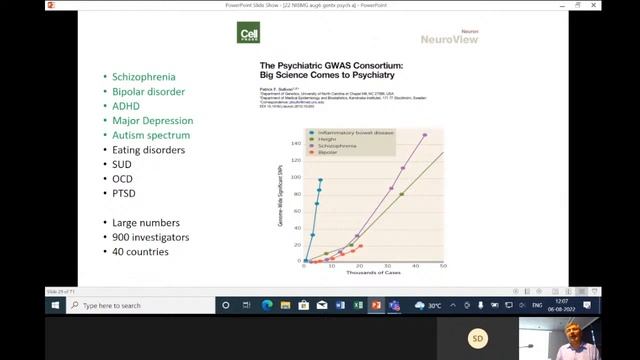Switch to Reading view from the status bar

[x=568, y=291]
